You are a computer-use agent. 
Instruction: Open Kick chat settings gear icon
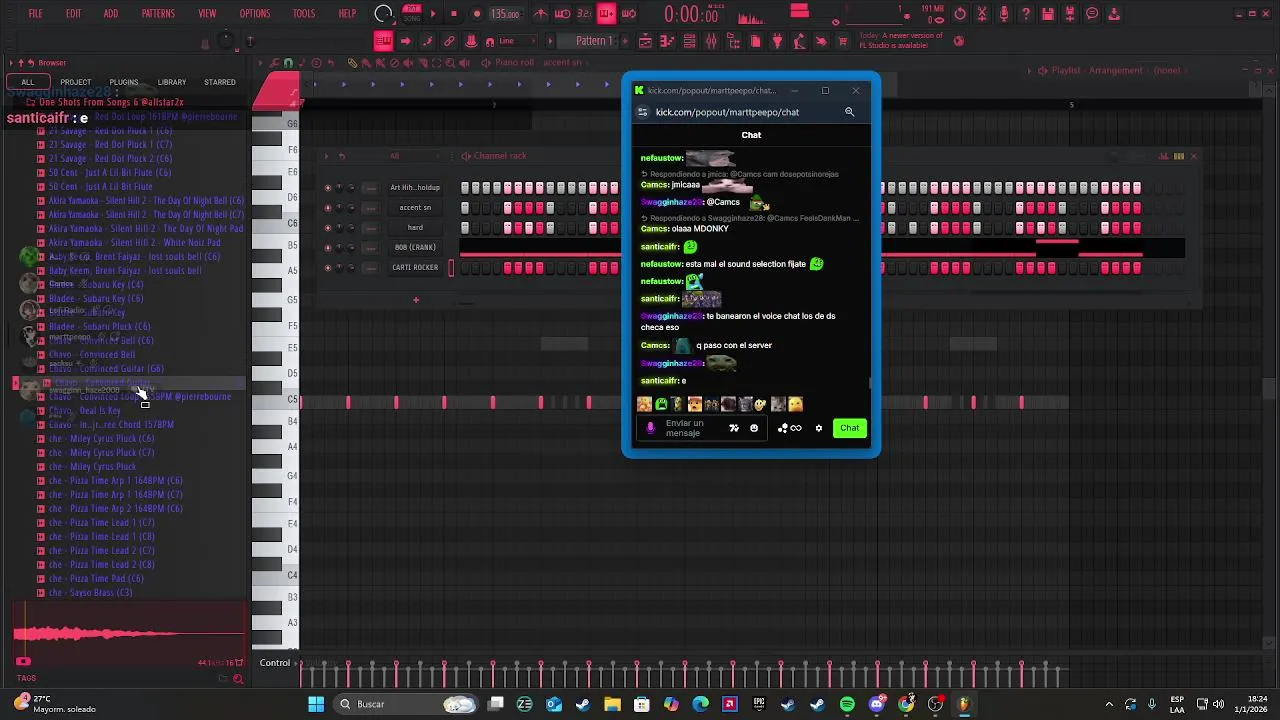click(x=819, y=428)
